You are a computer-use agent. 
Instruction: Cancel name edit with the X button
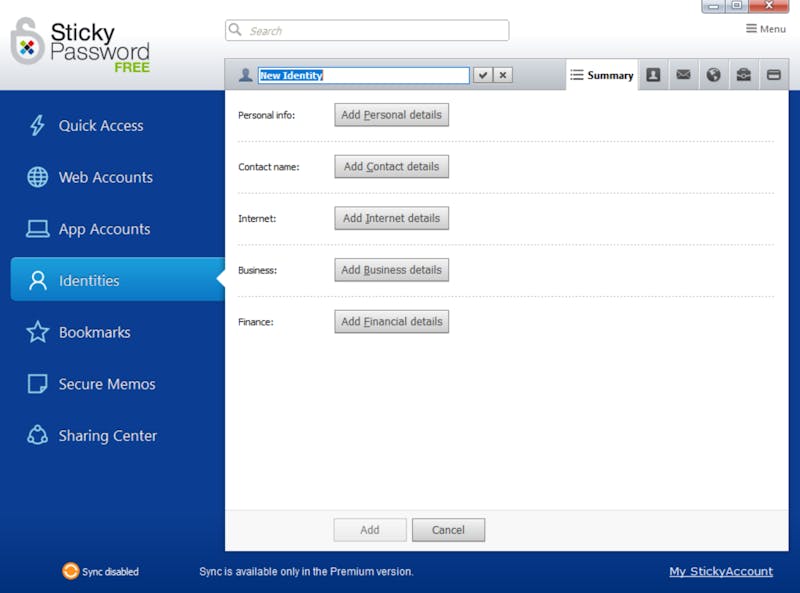[503, 75]
